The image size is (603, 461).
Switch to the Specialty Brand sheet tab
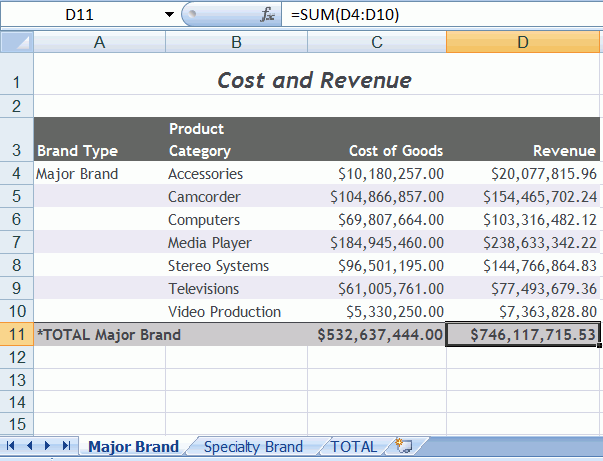[x=252, y=447]
